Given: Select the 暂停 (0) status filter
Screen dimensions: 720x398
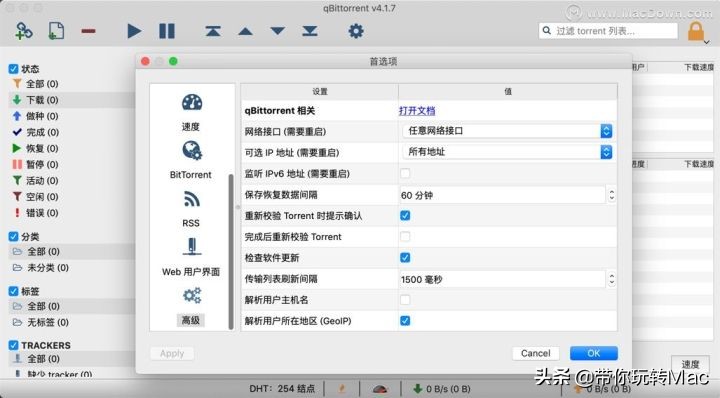Looking at the screenshot, I should click(42, 164).
